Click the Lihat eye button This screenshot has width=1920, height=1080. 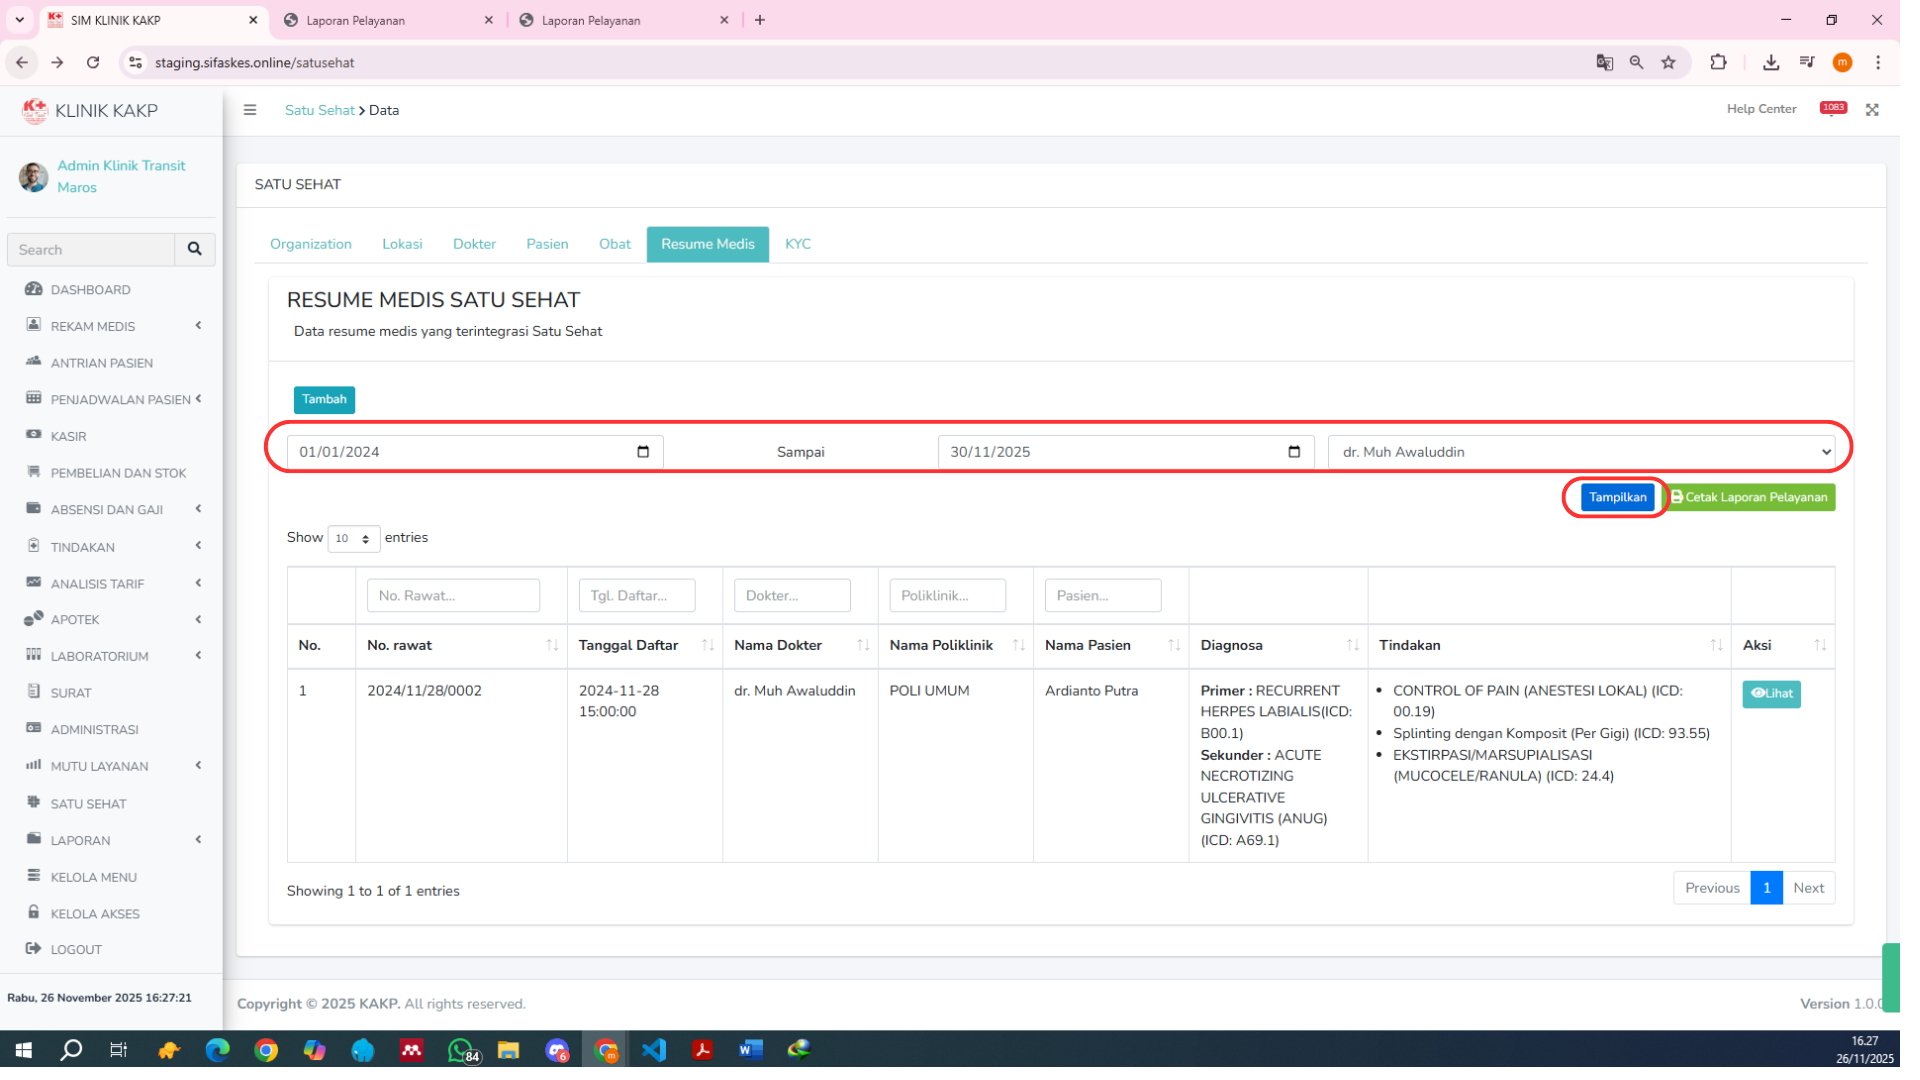[1771, 694]
